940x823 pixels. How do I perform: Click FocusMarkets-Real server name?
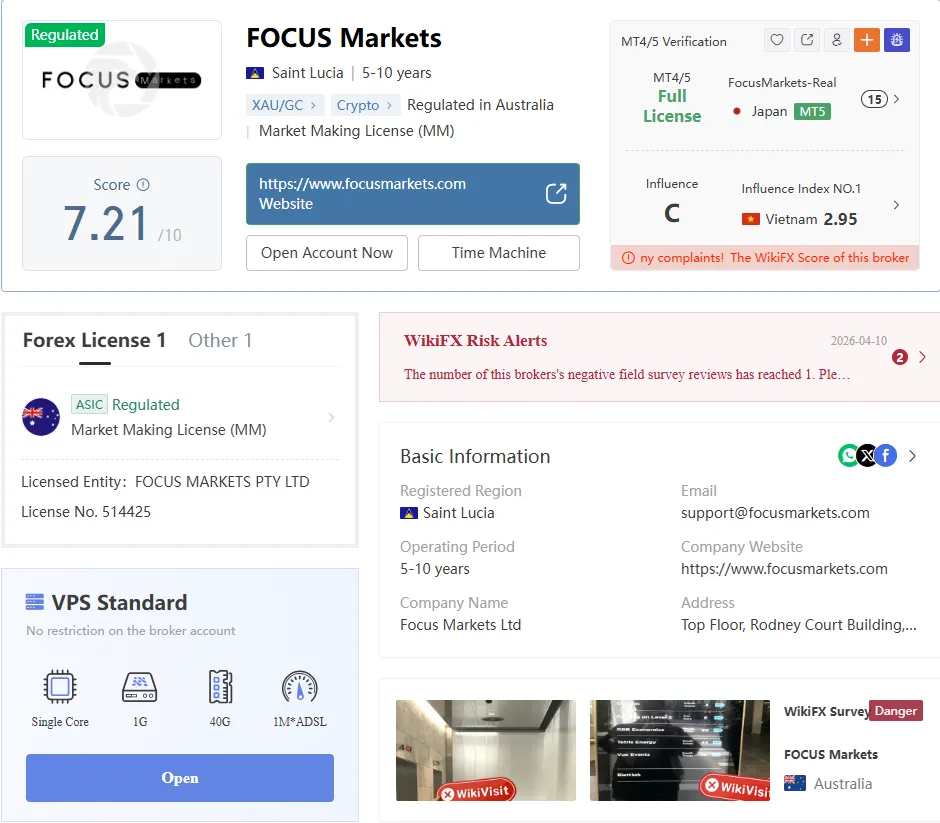(782, 83)
